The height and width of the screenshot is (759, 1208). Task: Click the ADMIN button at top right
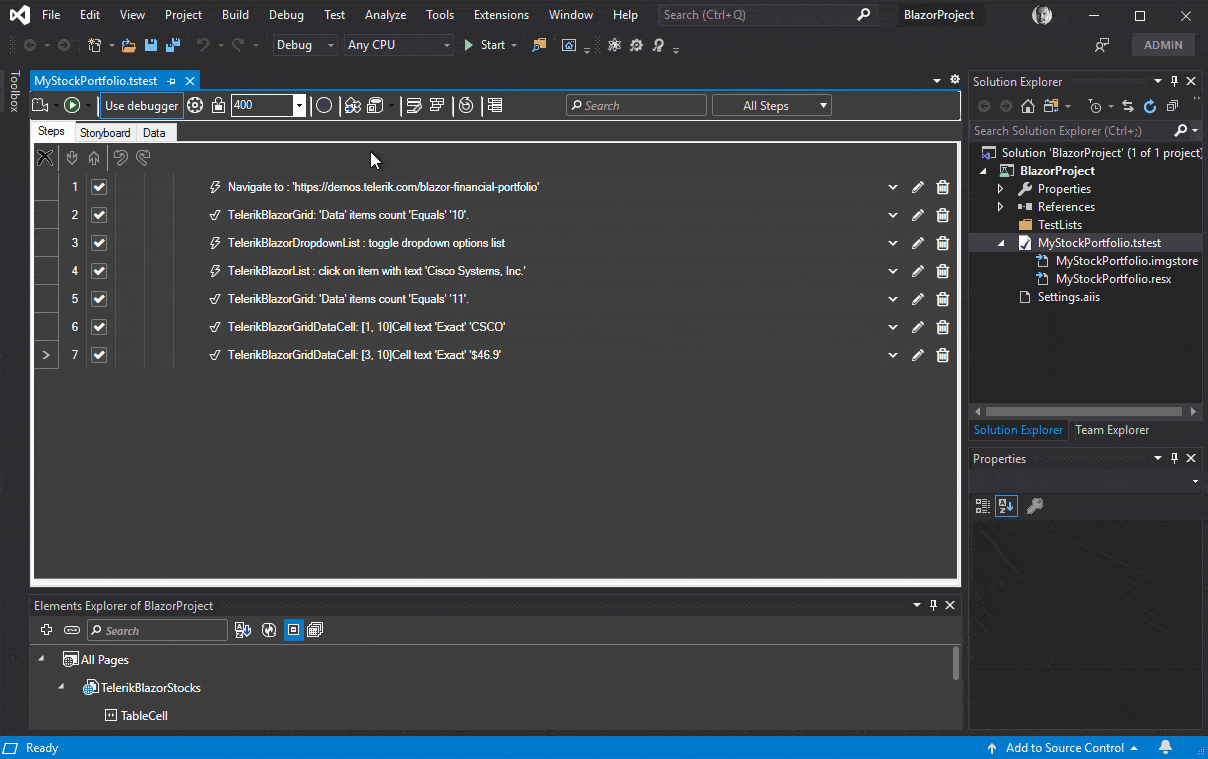[1163, 45]
